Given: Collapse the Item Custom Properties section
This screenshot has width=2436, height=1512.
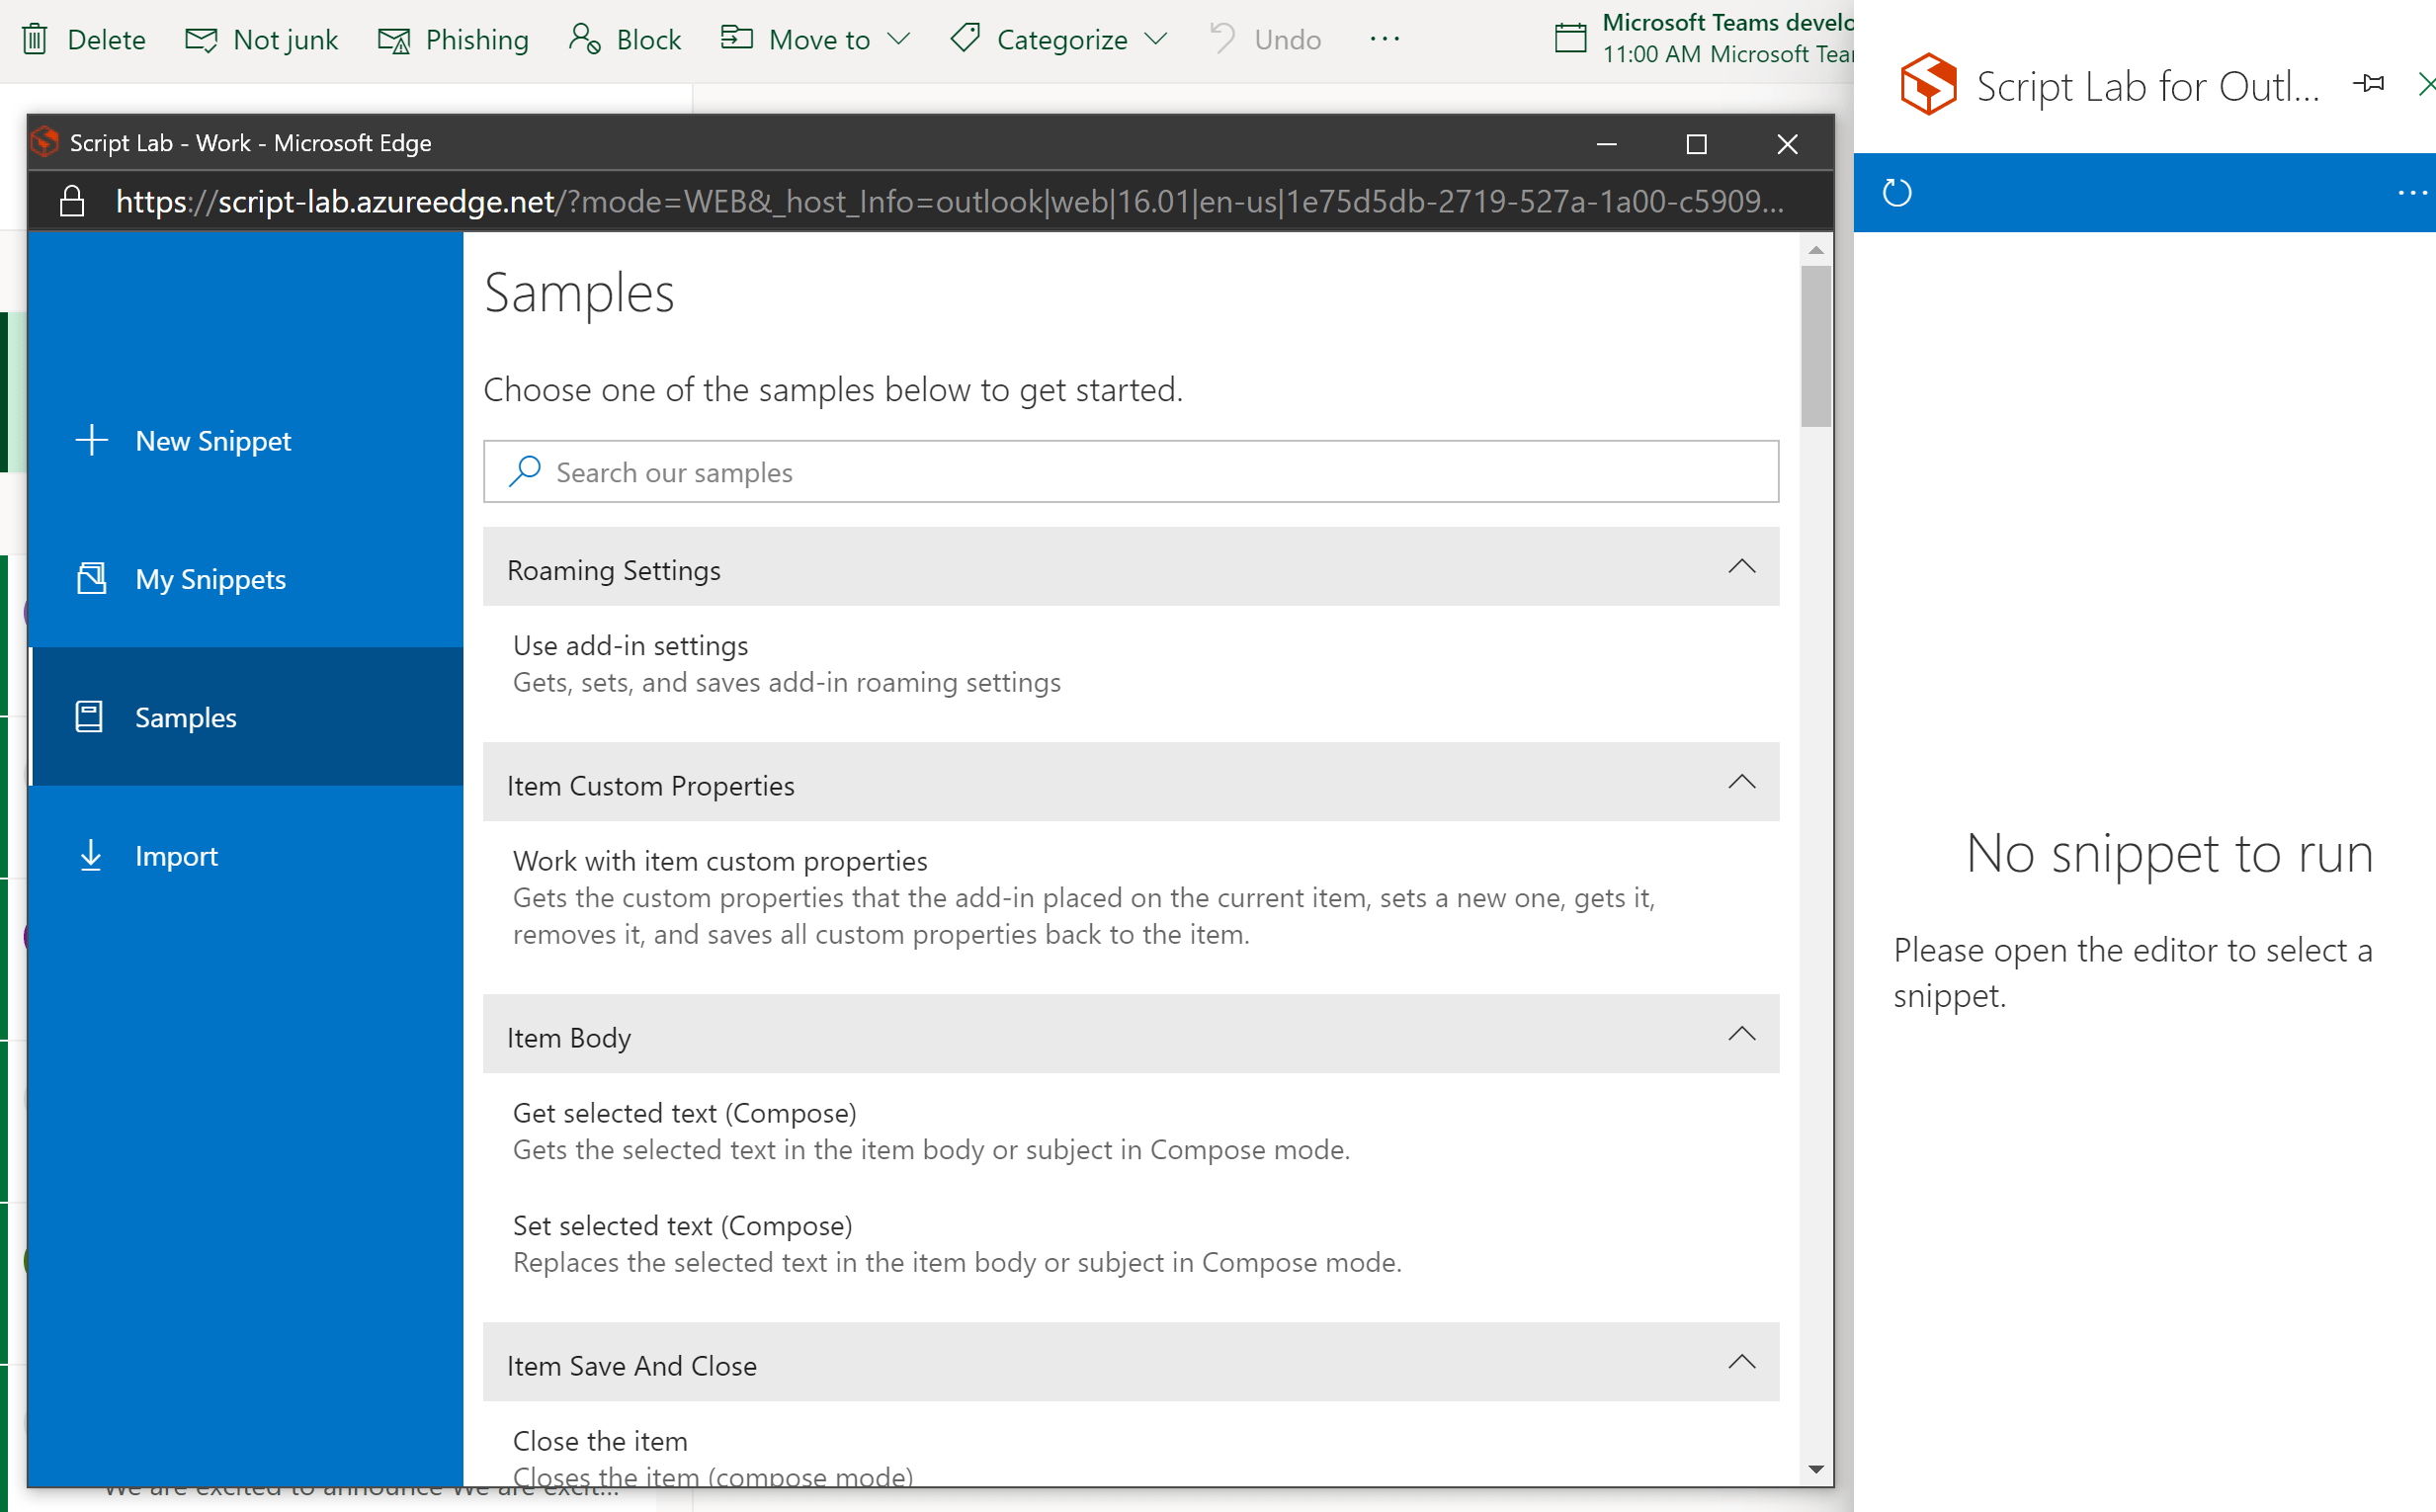Looking at the screenshot, I should pos(1742,782).
